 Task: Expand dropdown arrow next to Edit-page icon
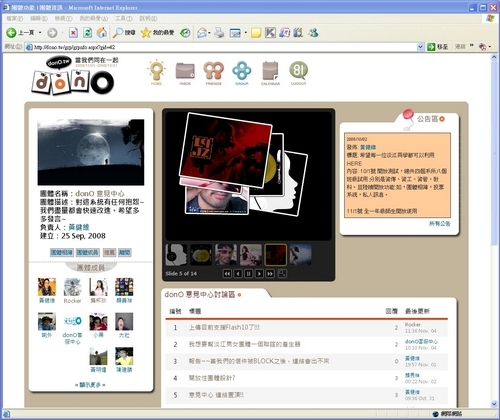pos(246,33)
